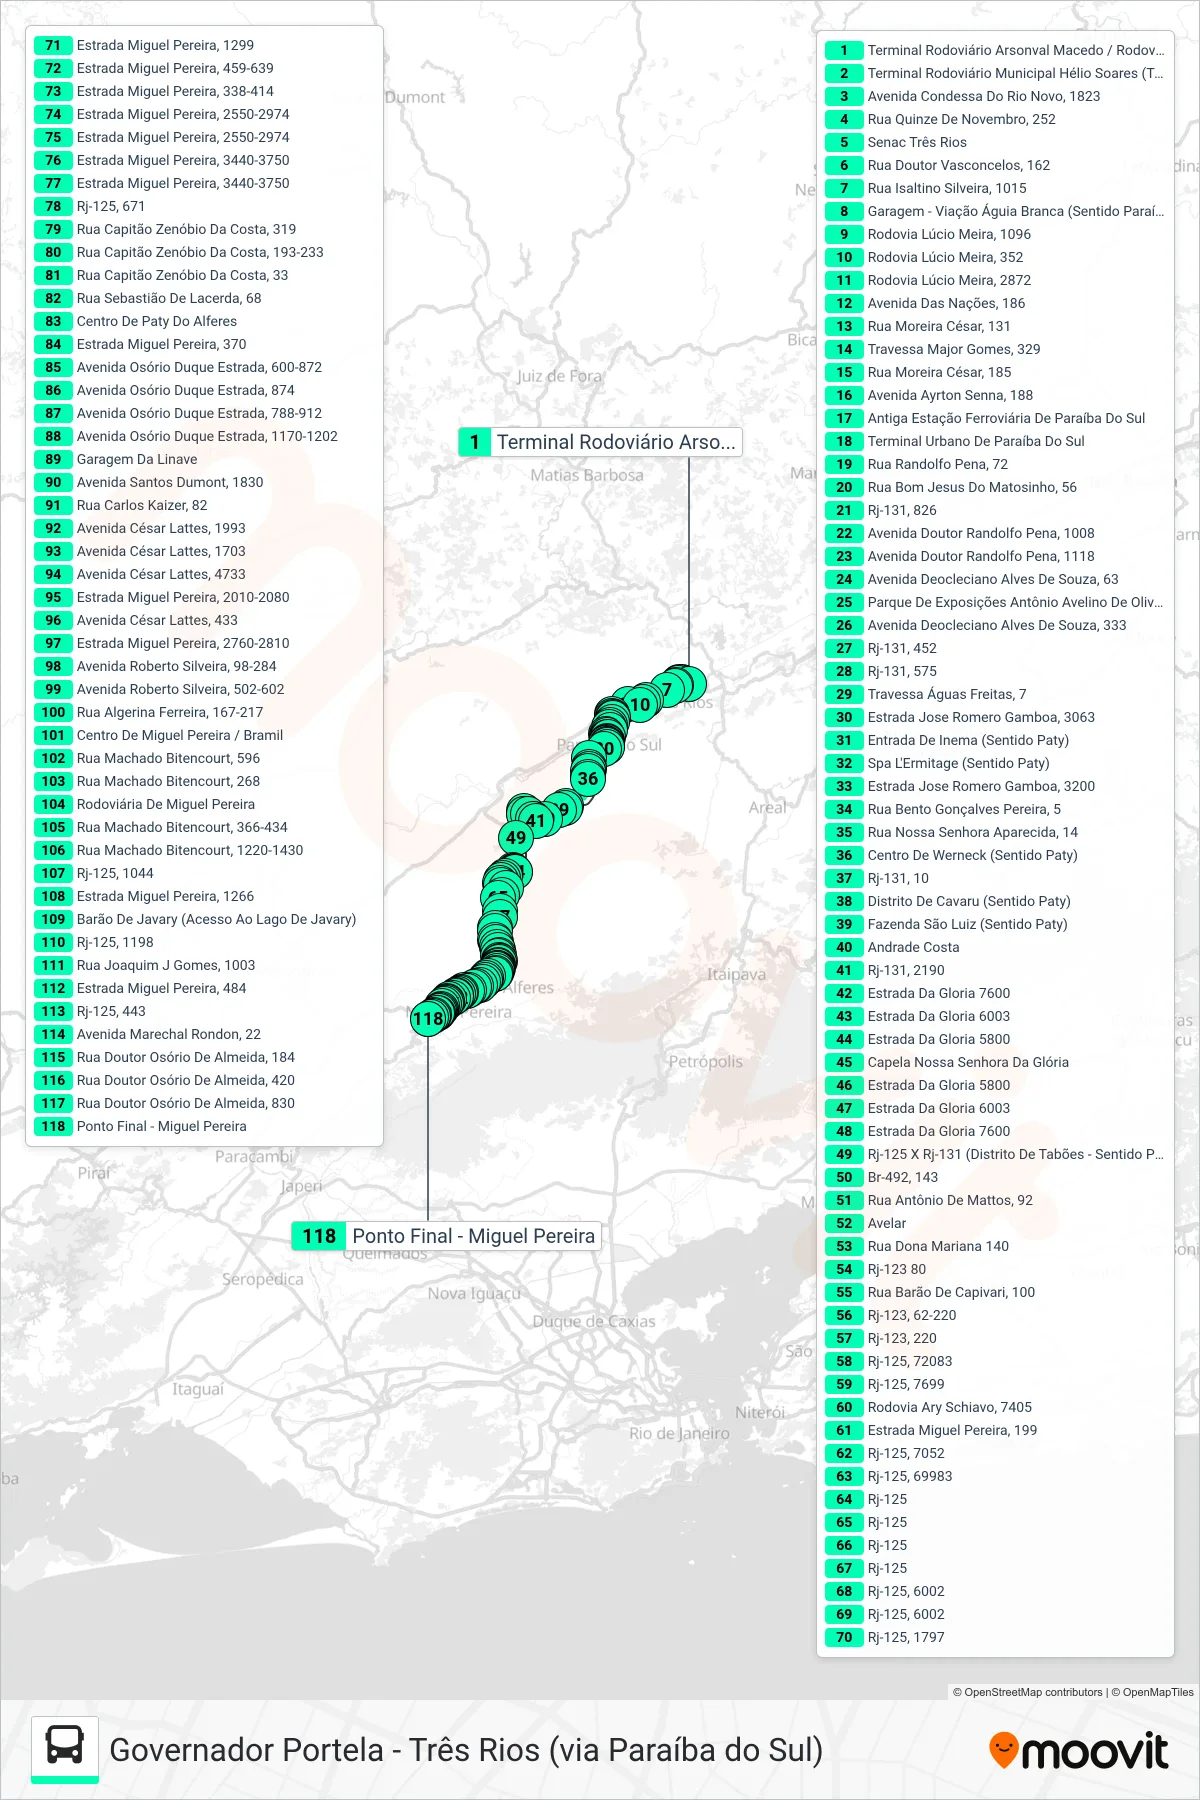Select stop 49 Rj-125 X Rj-131 Distrito De Tabões

[x=995, y=1154]
